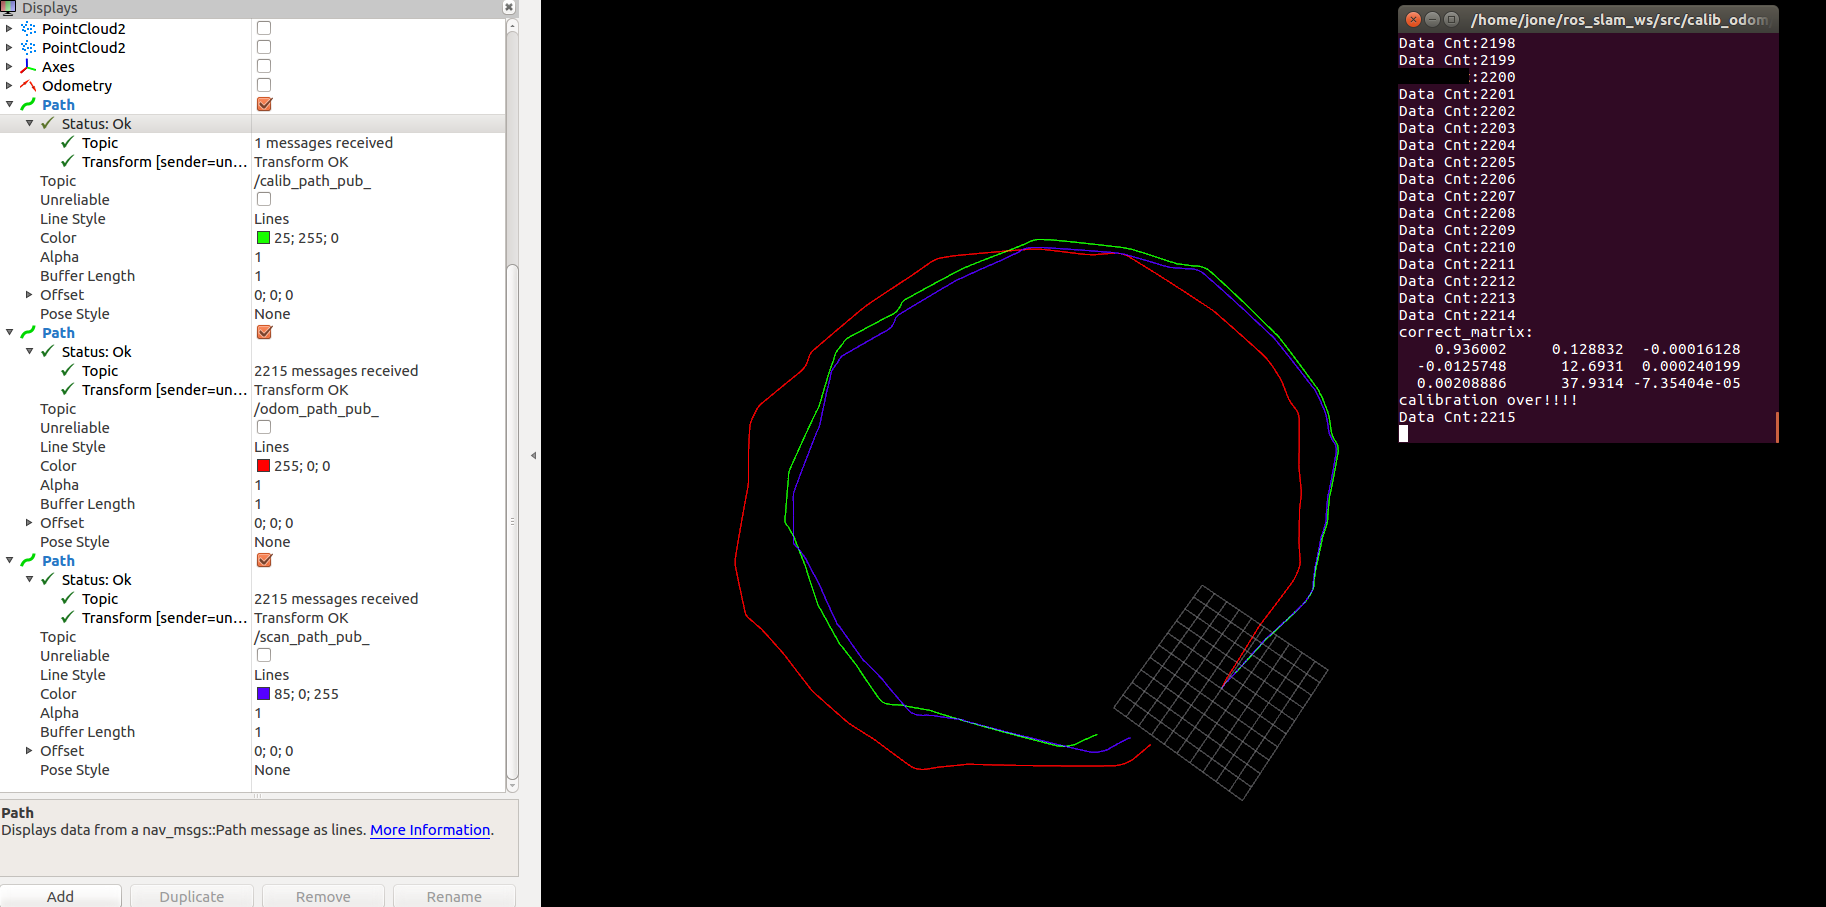Open Pose Style dropdown for odom_path Path

(x=378, y=542)
